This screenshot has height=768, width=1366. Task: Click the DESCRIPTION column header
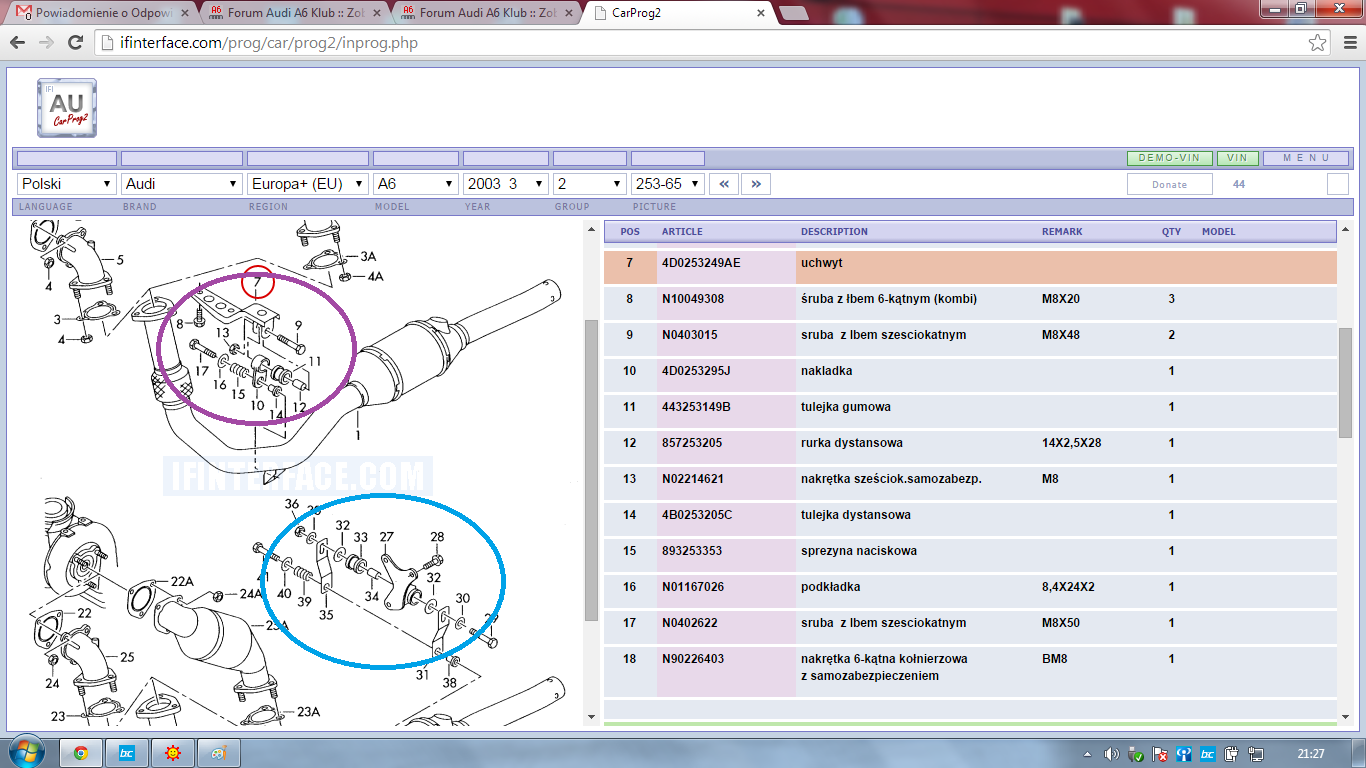(x=834, y=232)
